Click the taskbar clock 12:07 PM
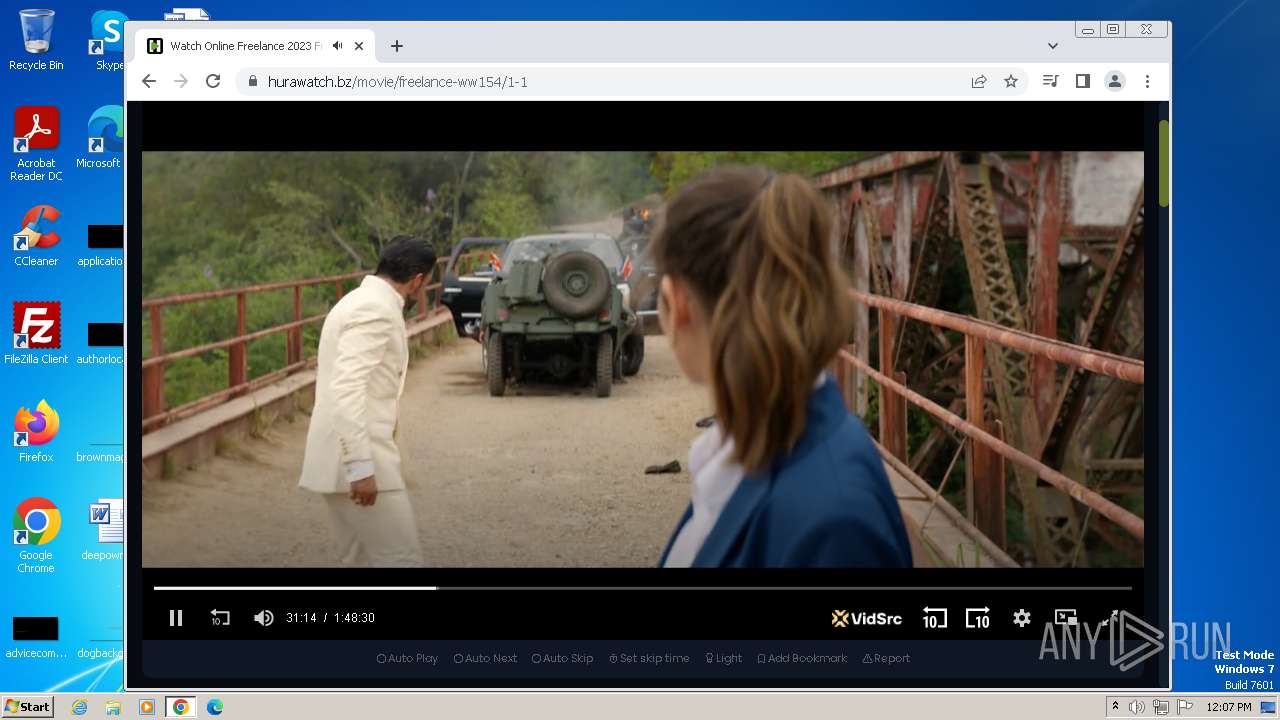 pos(1229,707)
